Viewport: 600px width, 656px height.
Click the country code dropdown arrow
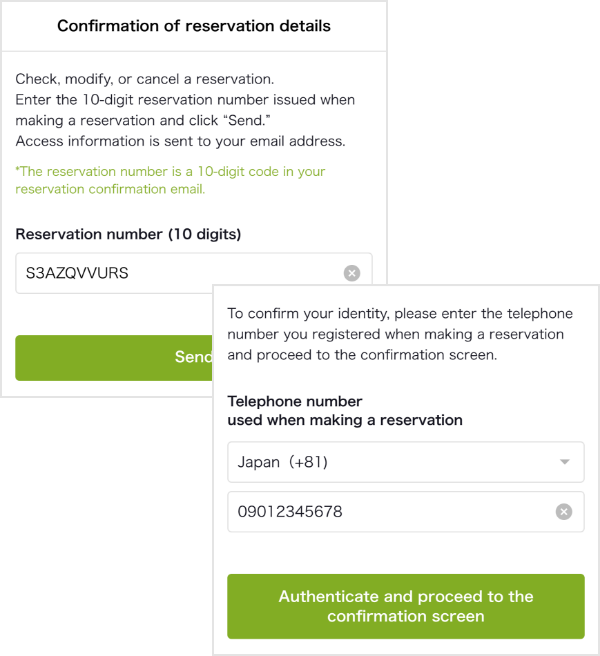(x=564, y=462)
